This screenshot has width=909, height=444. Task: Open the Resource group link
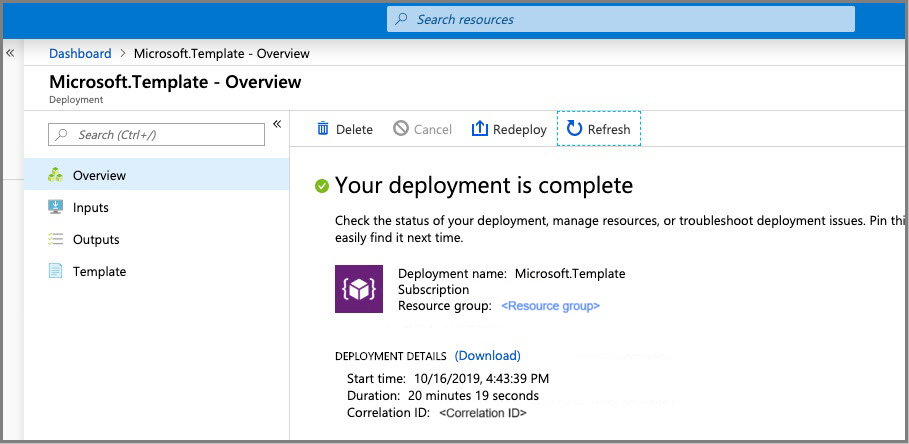[550, 306]
